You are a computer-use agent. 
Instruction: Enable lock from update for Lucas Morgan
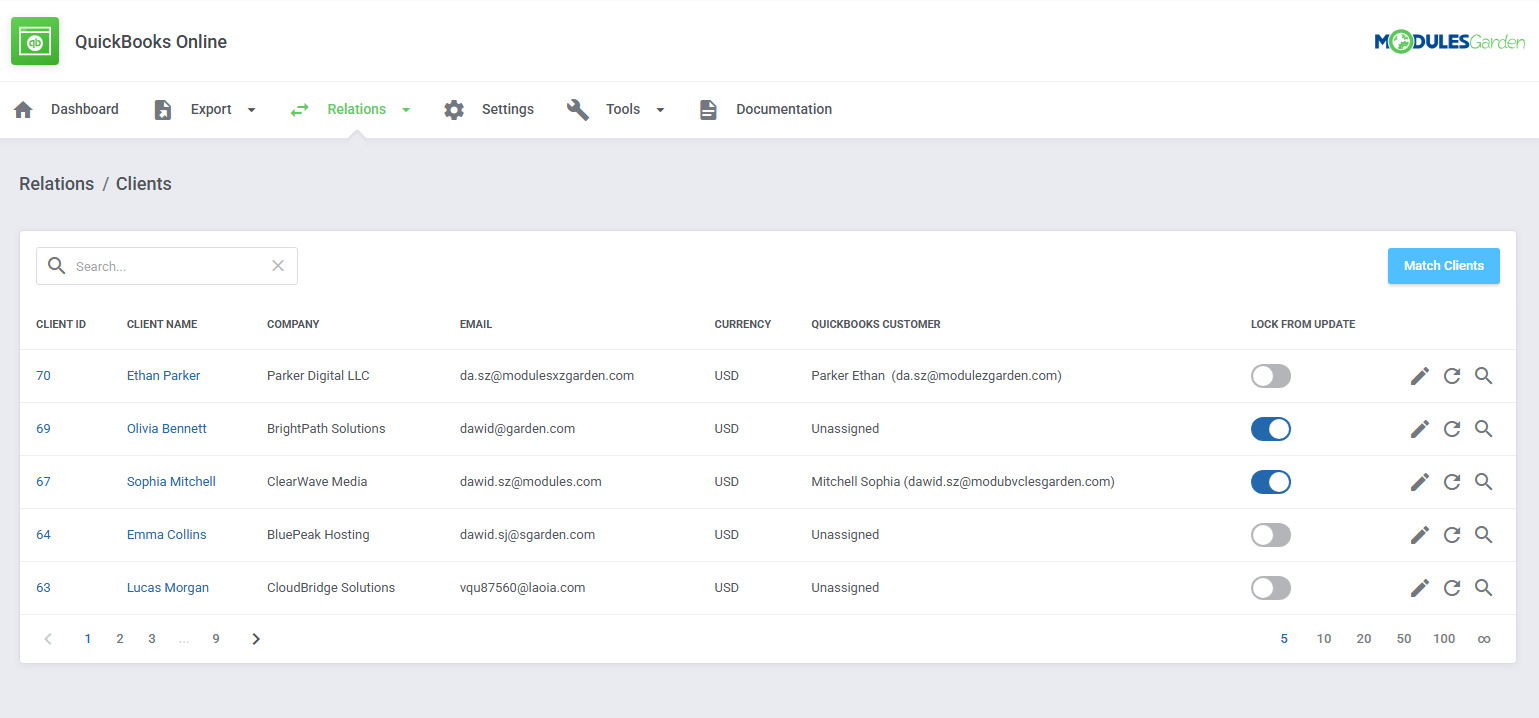1271,588
